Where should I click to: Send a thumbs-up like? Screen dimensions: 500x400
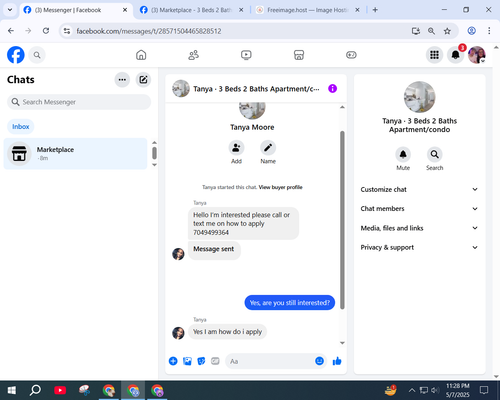click(x=337, y=361)
